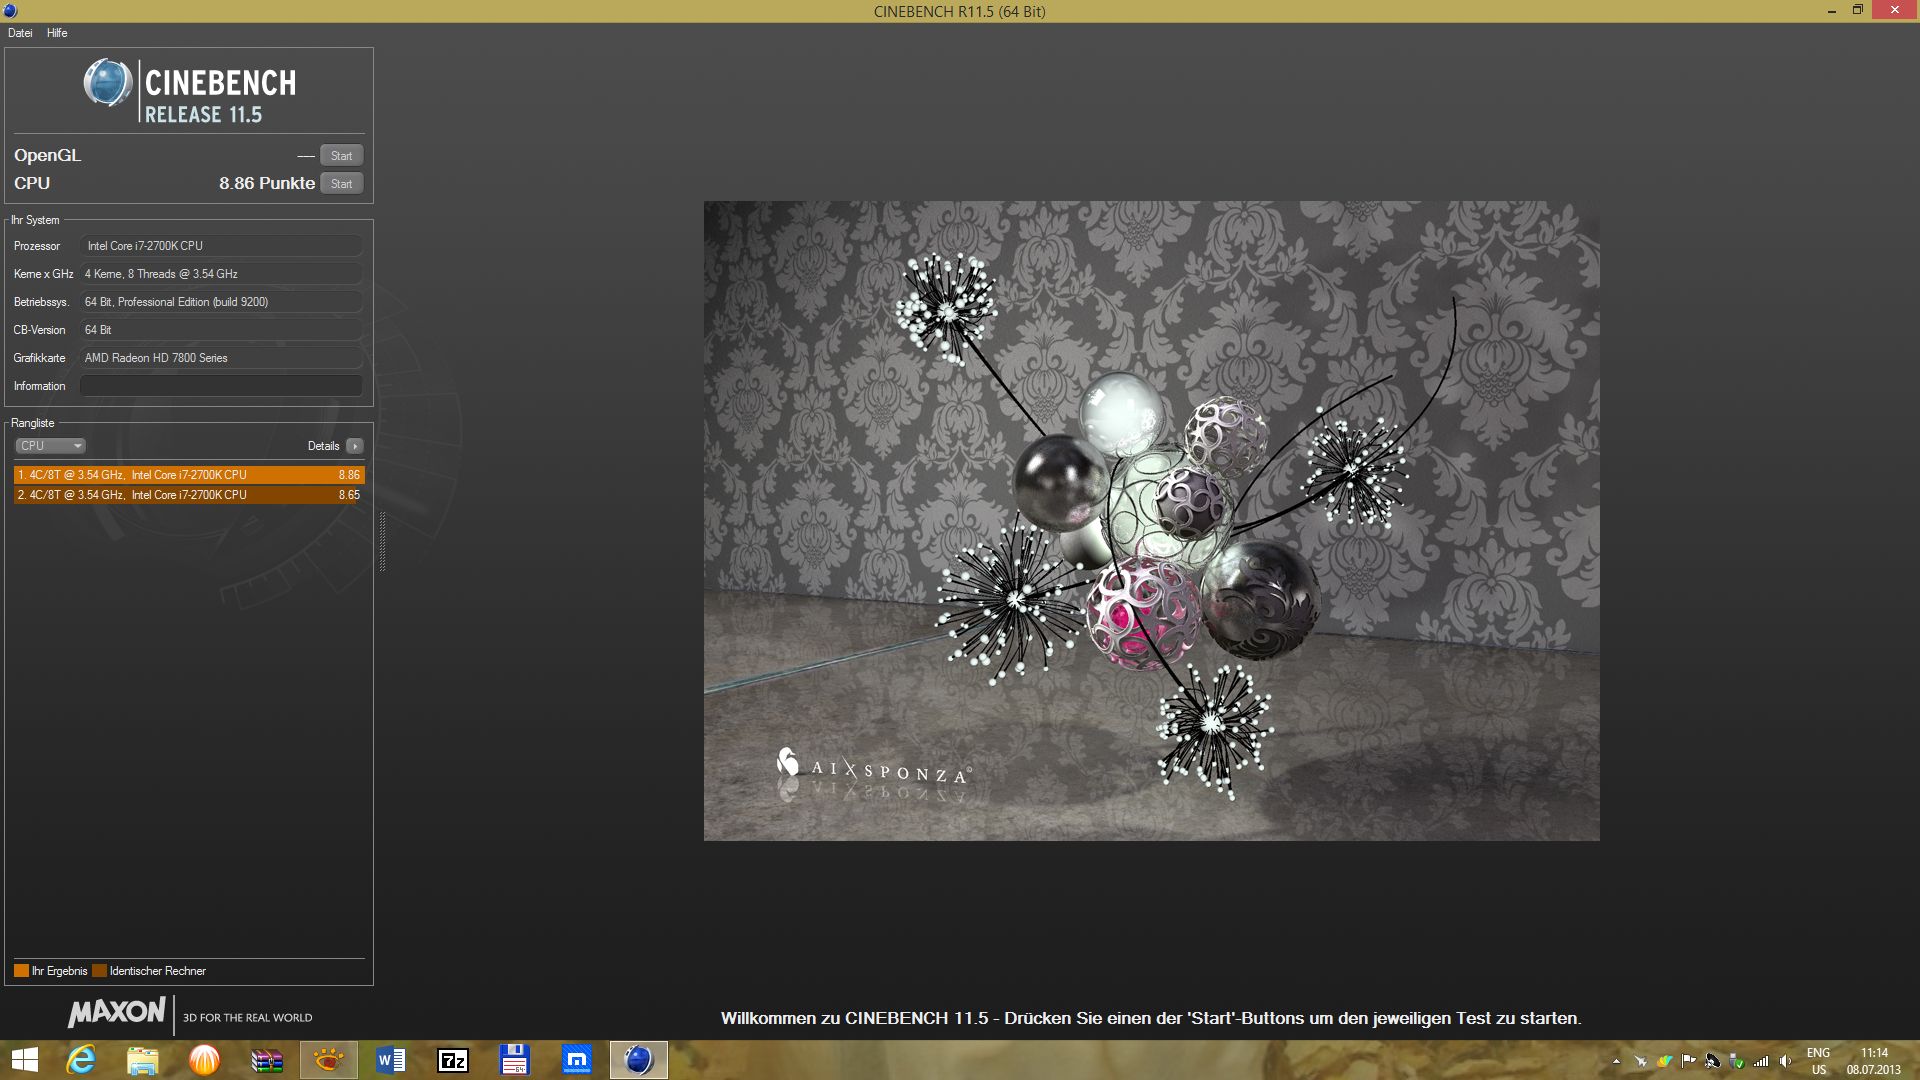Image resolution: width=1920 pixels, height=1080 pixels.
Task: Open Internet Explorer from taskbar
Action: click(x=81, y=1060)
